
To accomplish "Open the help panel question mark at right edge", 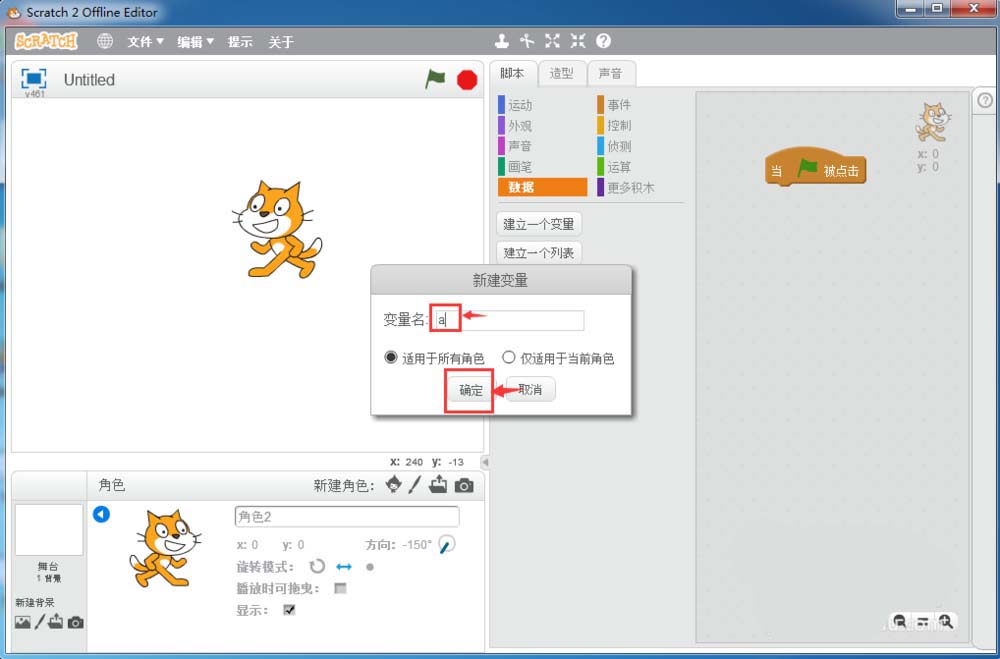I will 985,100.
